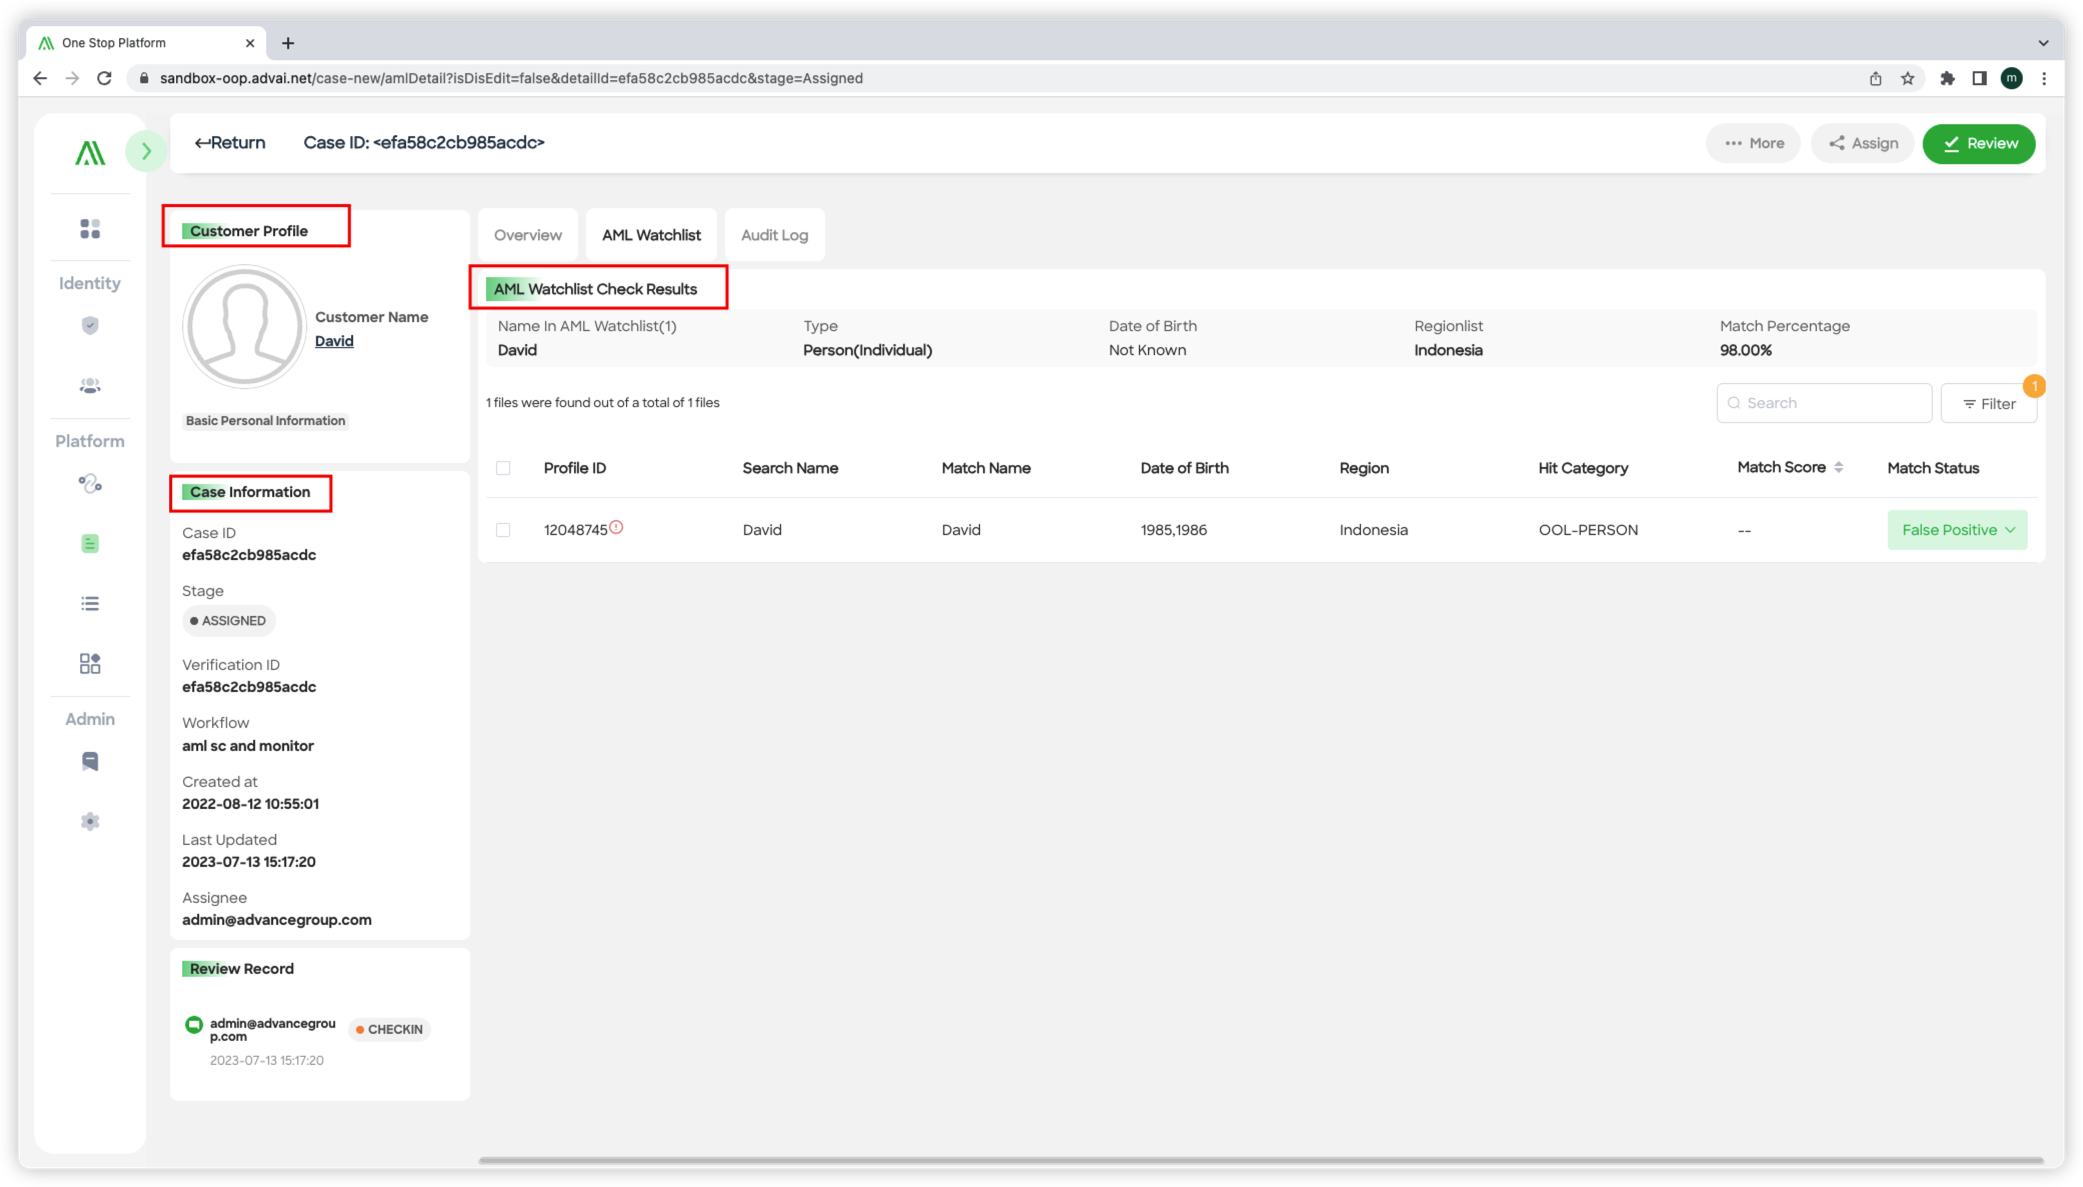Image resolution: width=2083 pixels, height=1187 pixels.
Task: Open the dashboard grid icon in the sidebar
Action: pyautogui.click(x=90, y=229)
